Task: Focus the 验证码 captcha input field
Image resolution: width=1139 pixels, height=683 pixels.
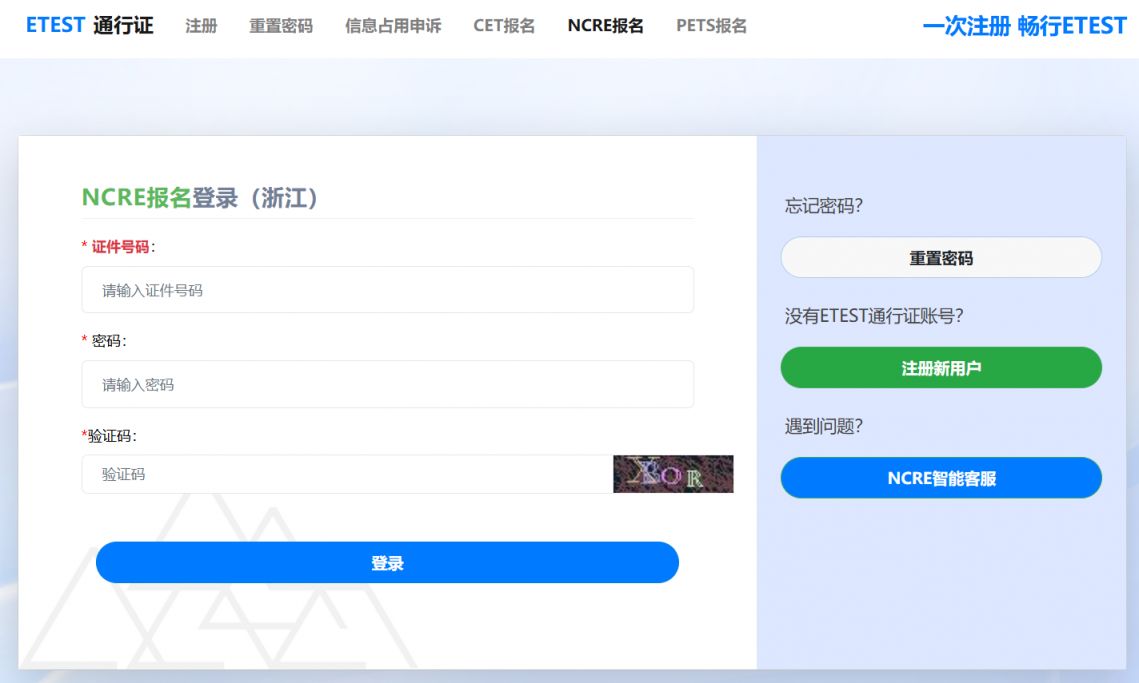Action: tap(346, 474)
